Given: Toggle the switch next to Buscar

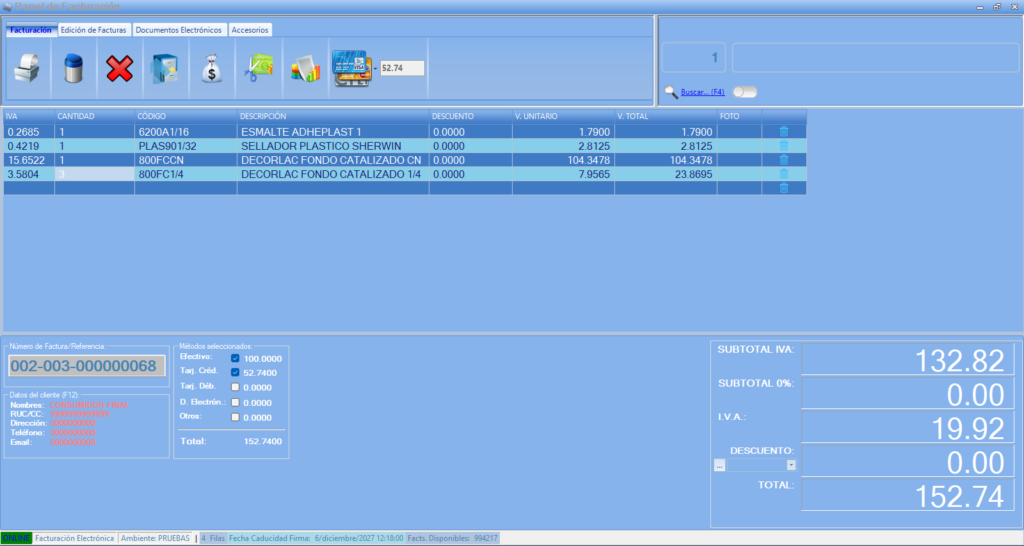Looking at the screenshot, I should click(x=744, y=92).
